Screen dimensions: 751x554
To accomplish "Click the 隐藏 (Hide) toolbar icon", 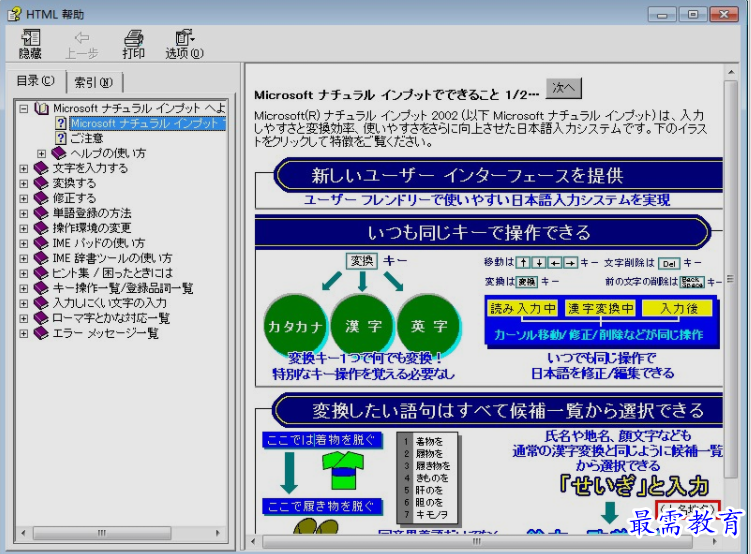I will click(30, 44).
